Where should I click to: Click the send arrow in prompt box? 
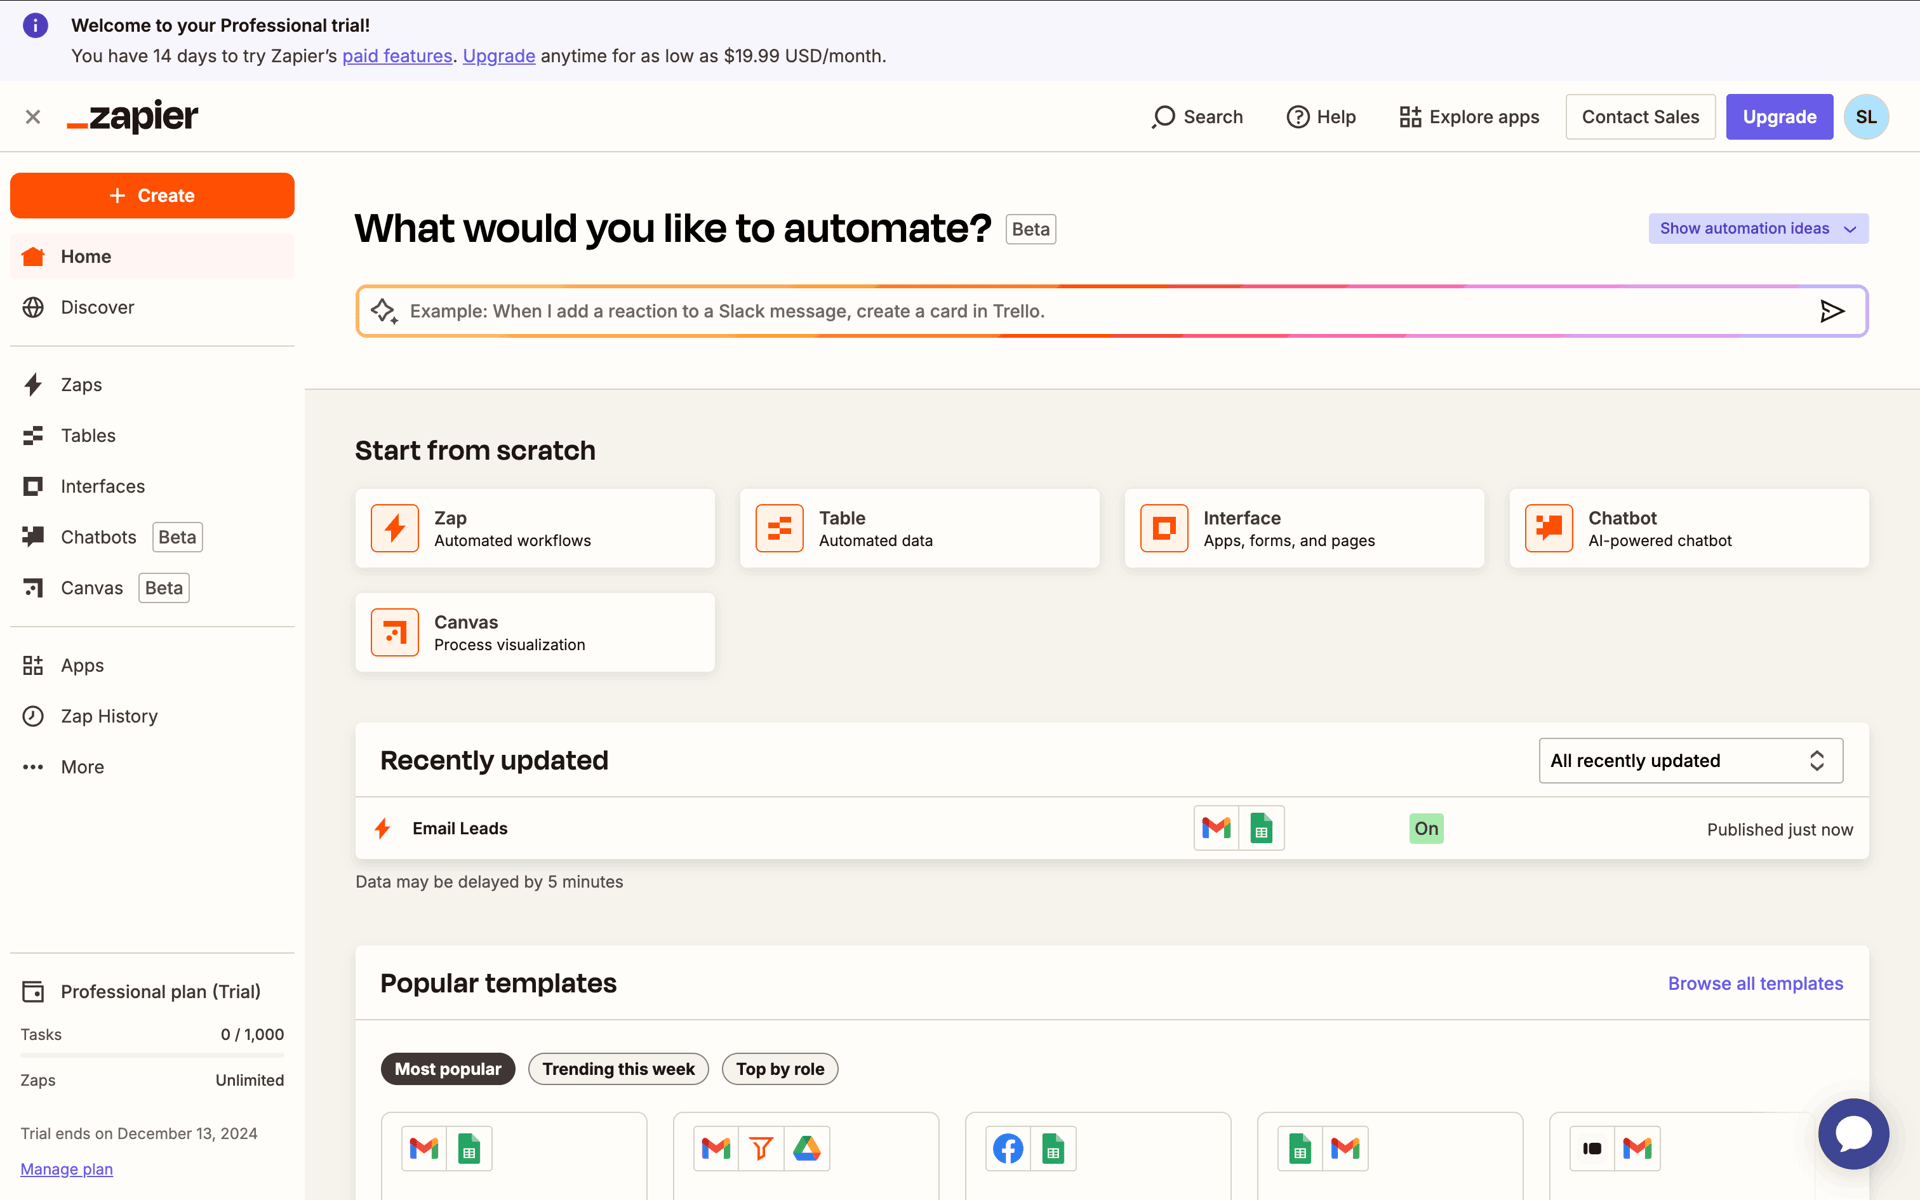click(1832, 311)
